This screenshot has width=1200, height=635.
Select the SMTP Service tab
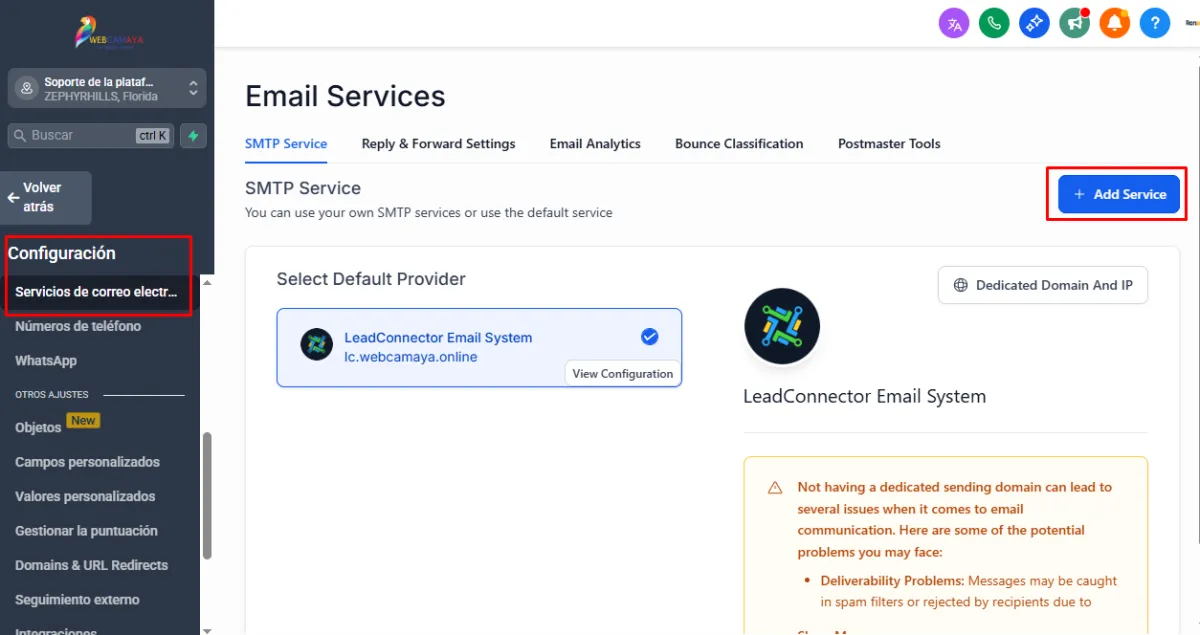point(286,144)
